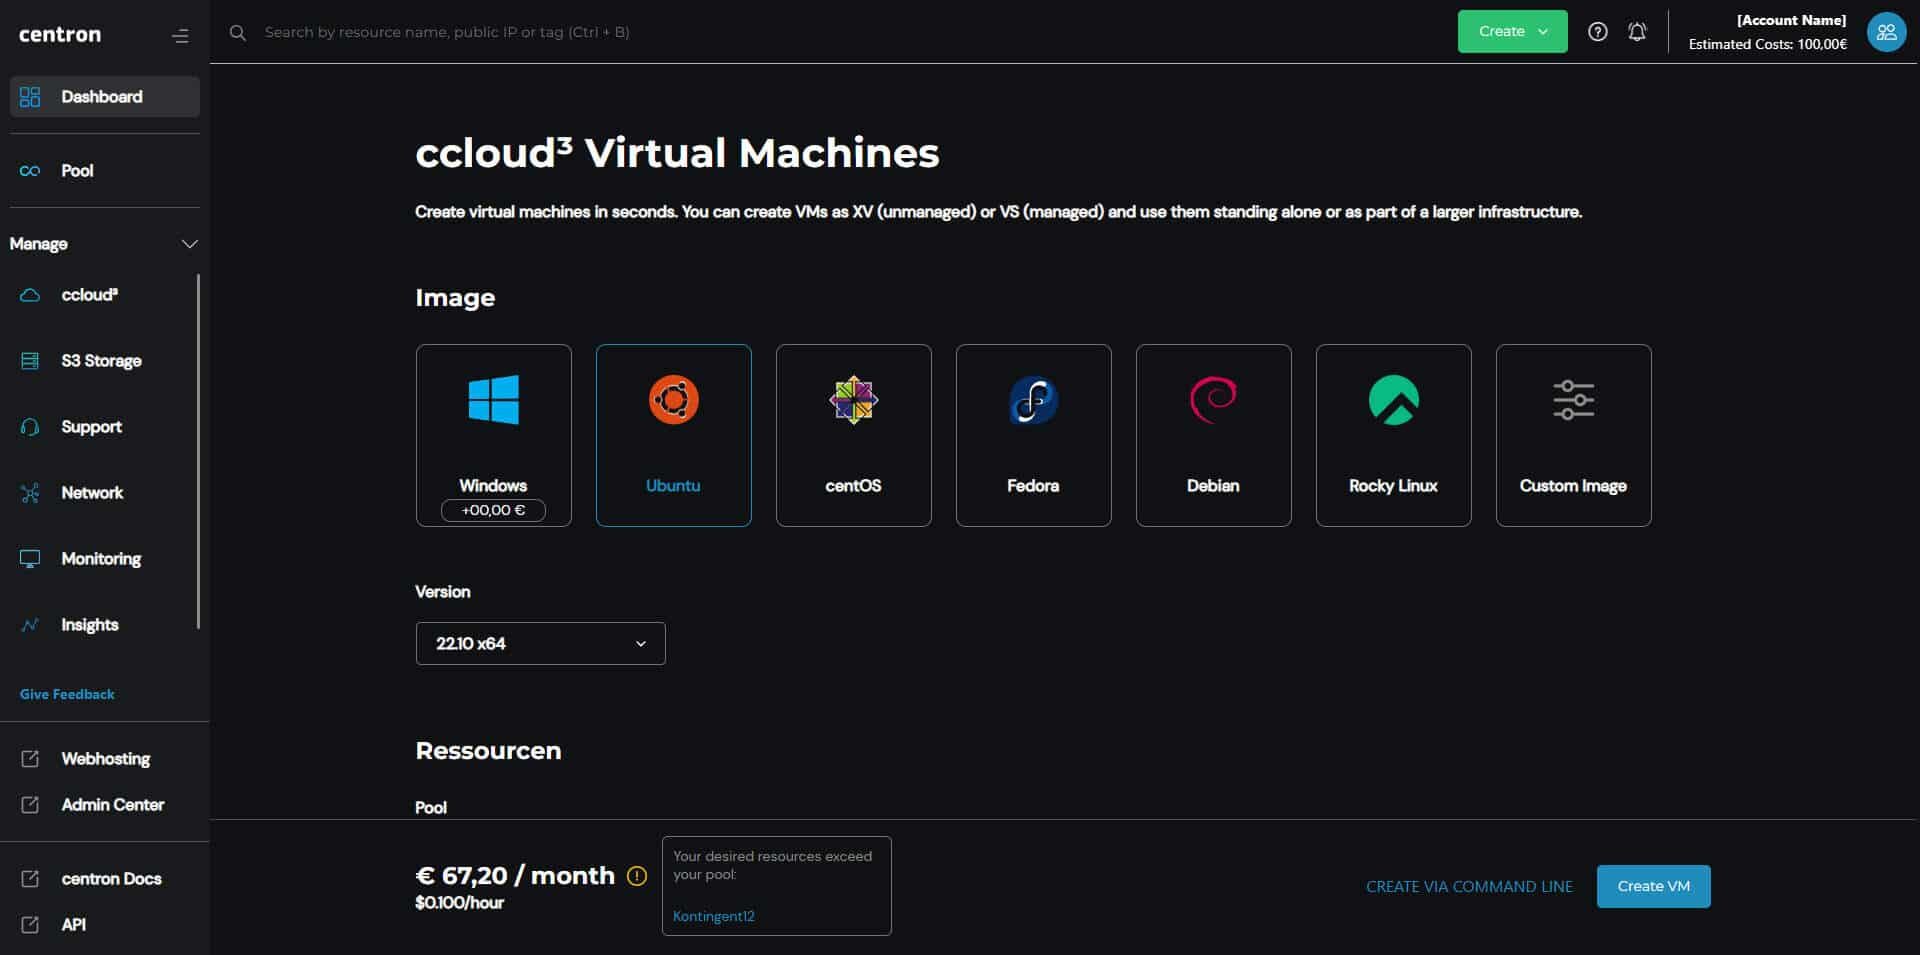Open Dashboard in the sidebar
1920x955 pixels.
[105, 97]
